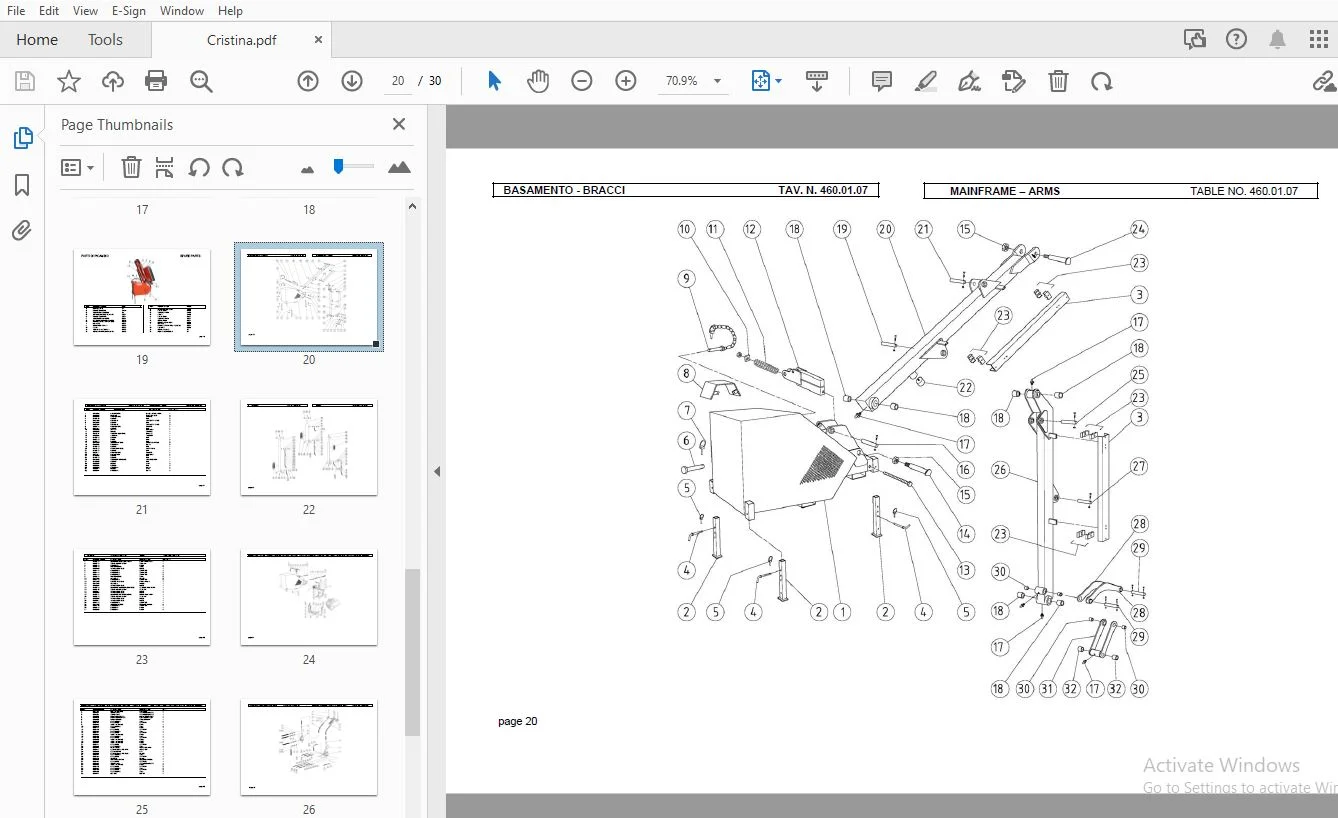Close the Cristina.pdf tab
This screenshot has height=818, width=1338.
pos(318,40)
